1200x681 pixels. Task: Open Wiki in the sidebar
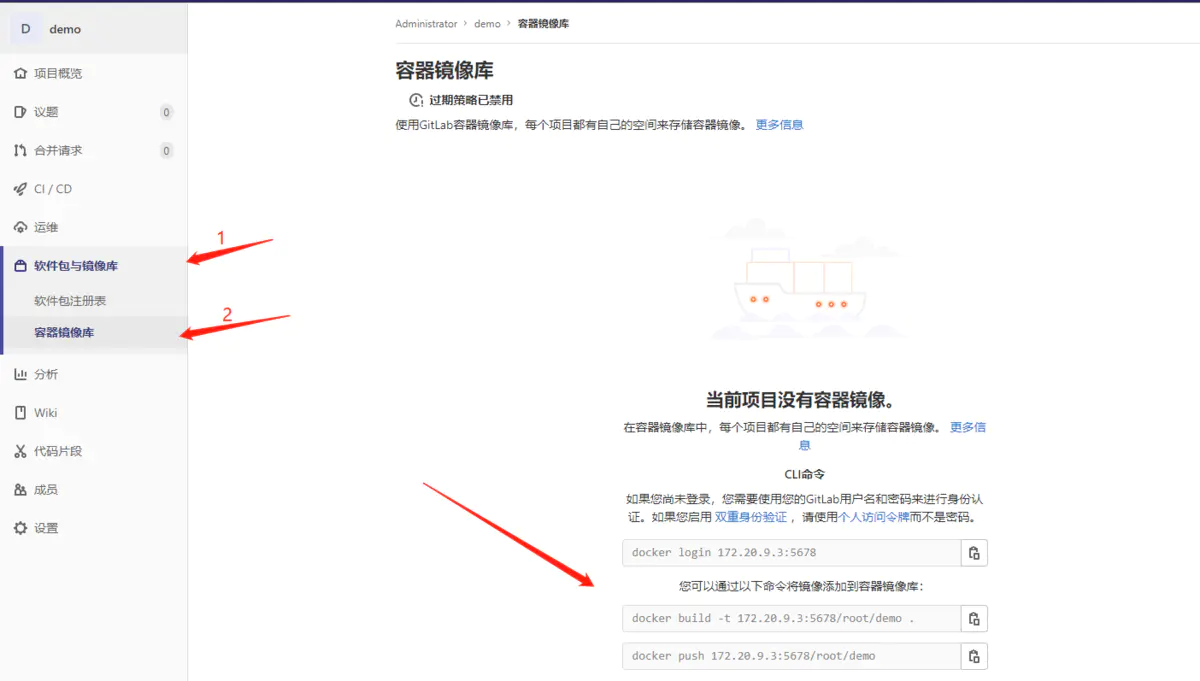coord(45,413)
